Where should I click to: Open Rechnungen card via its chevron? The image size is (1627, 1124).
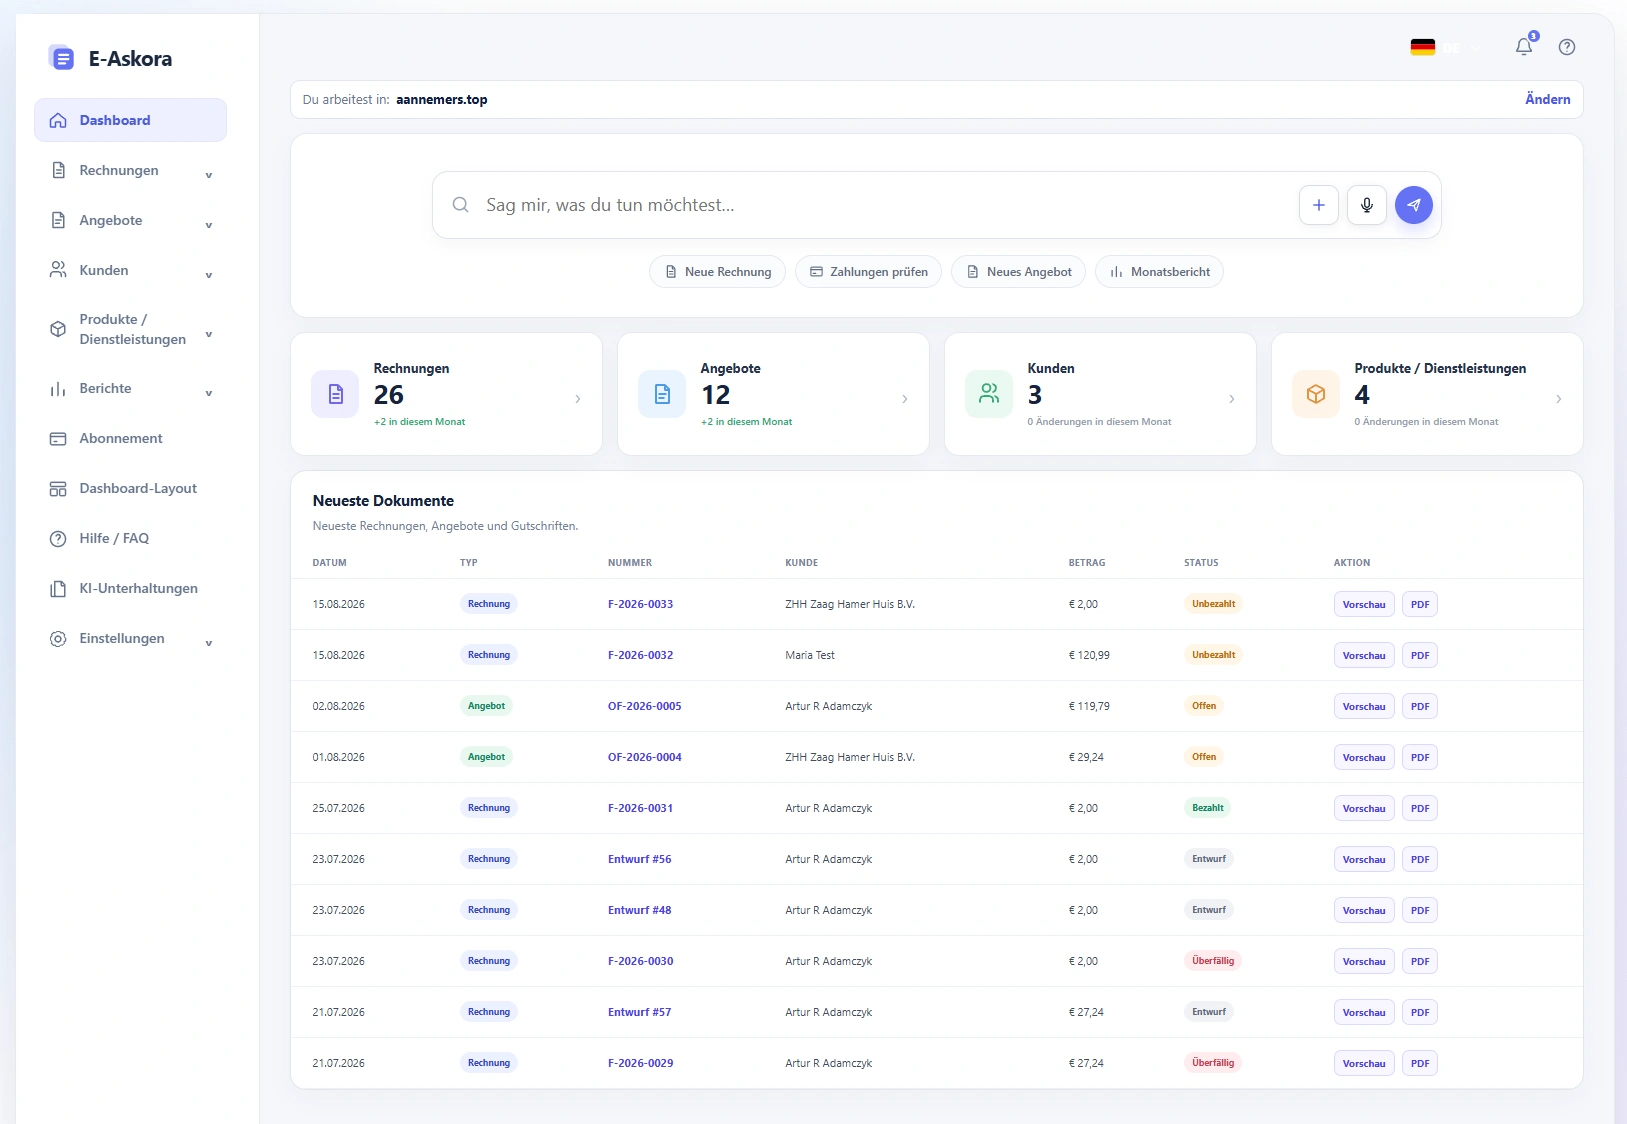pyautogui.click(x=578, y=399)
